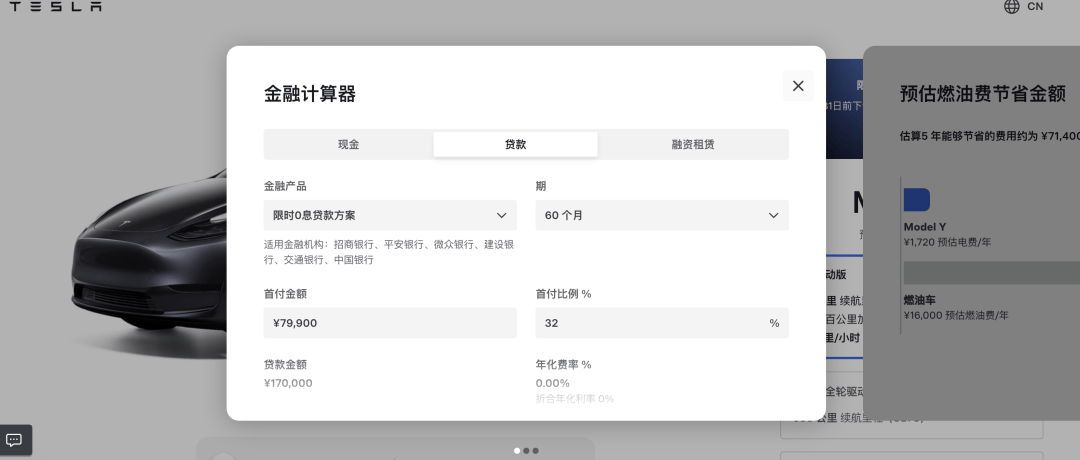Open the 融资租赁 tab
Viewport: 1080px width, 460px height.
click(x=693, y=145)
